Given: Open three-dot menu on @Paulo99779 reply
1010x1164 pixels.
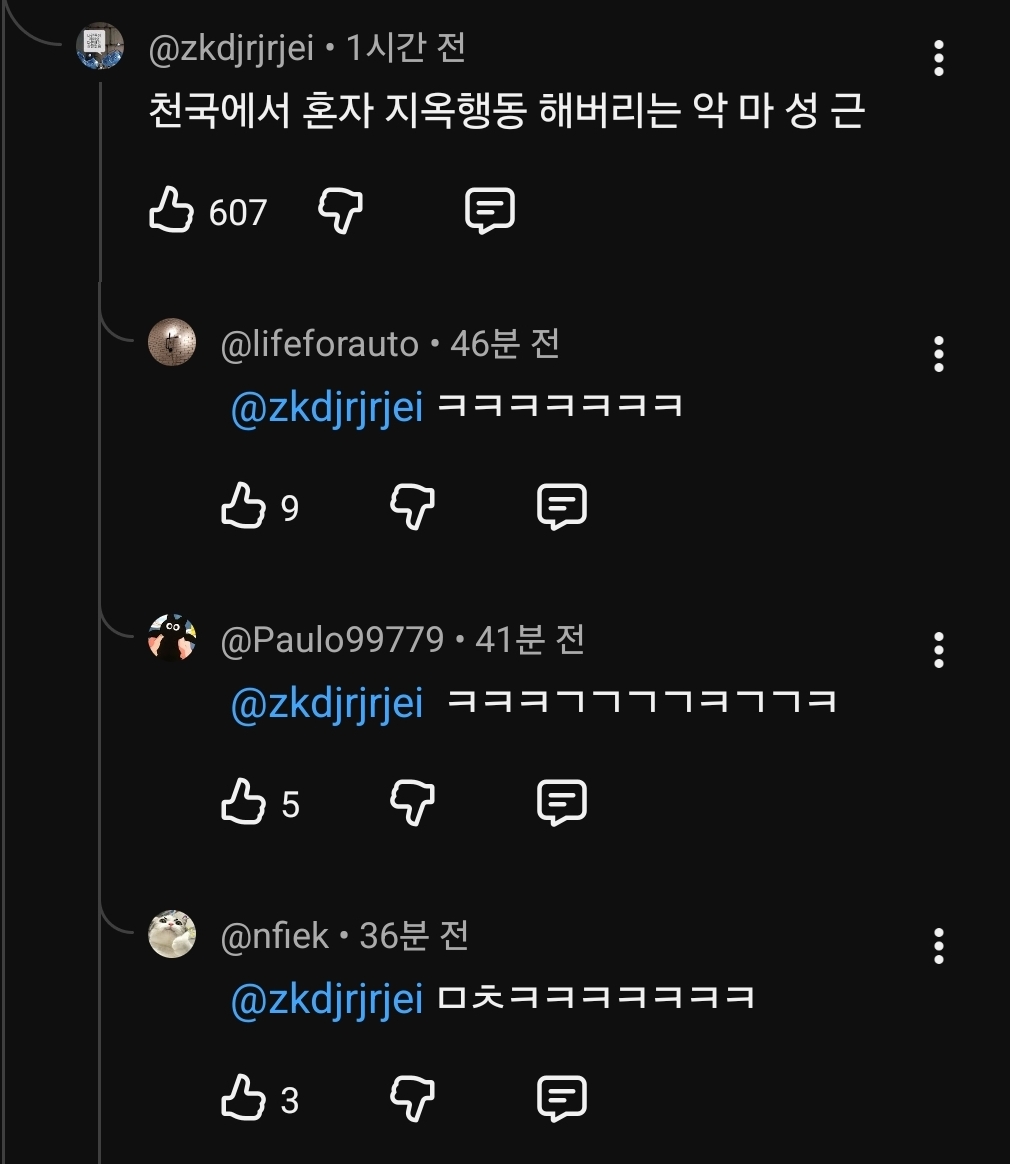Looking at the screenshot, I should pyautogui.click(x=938, y=651).
